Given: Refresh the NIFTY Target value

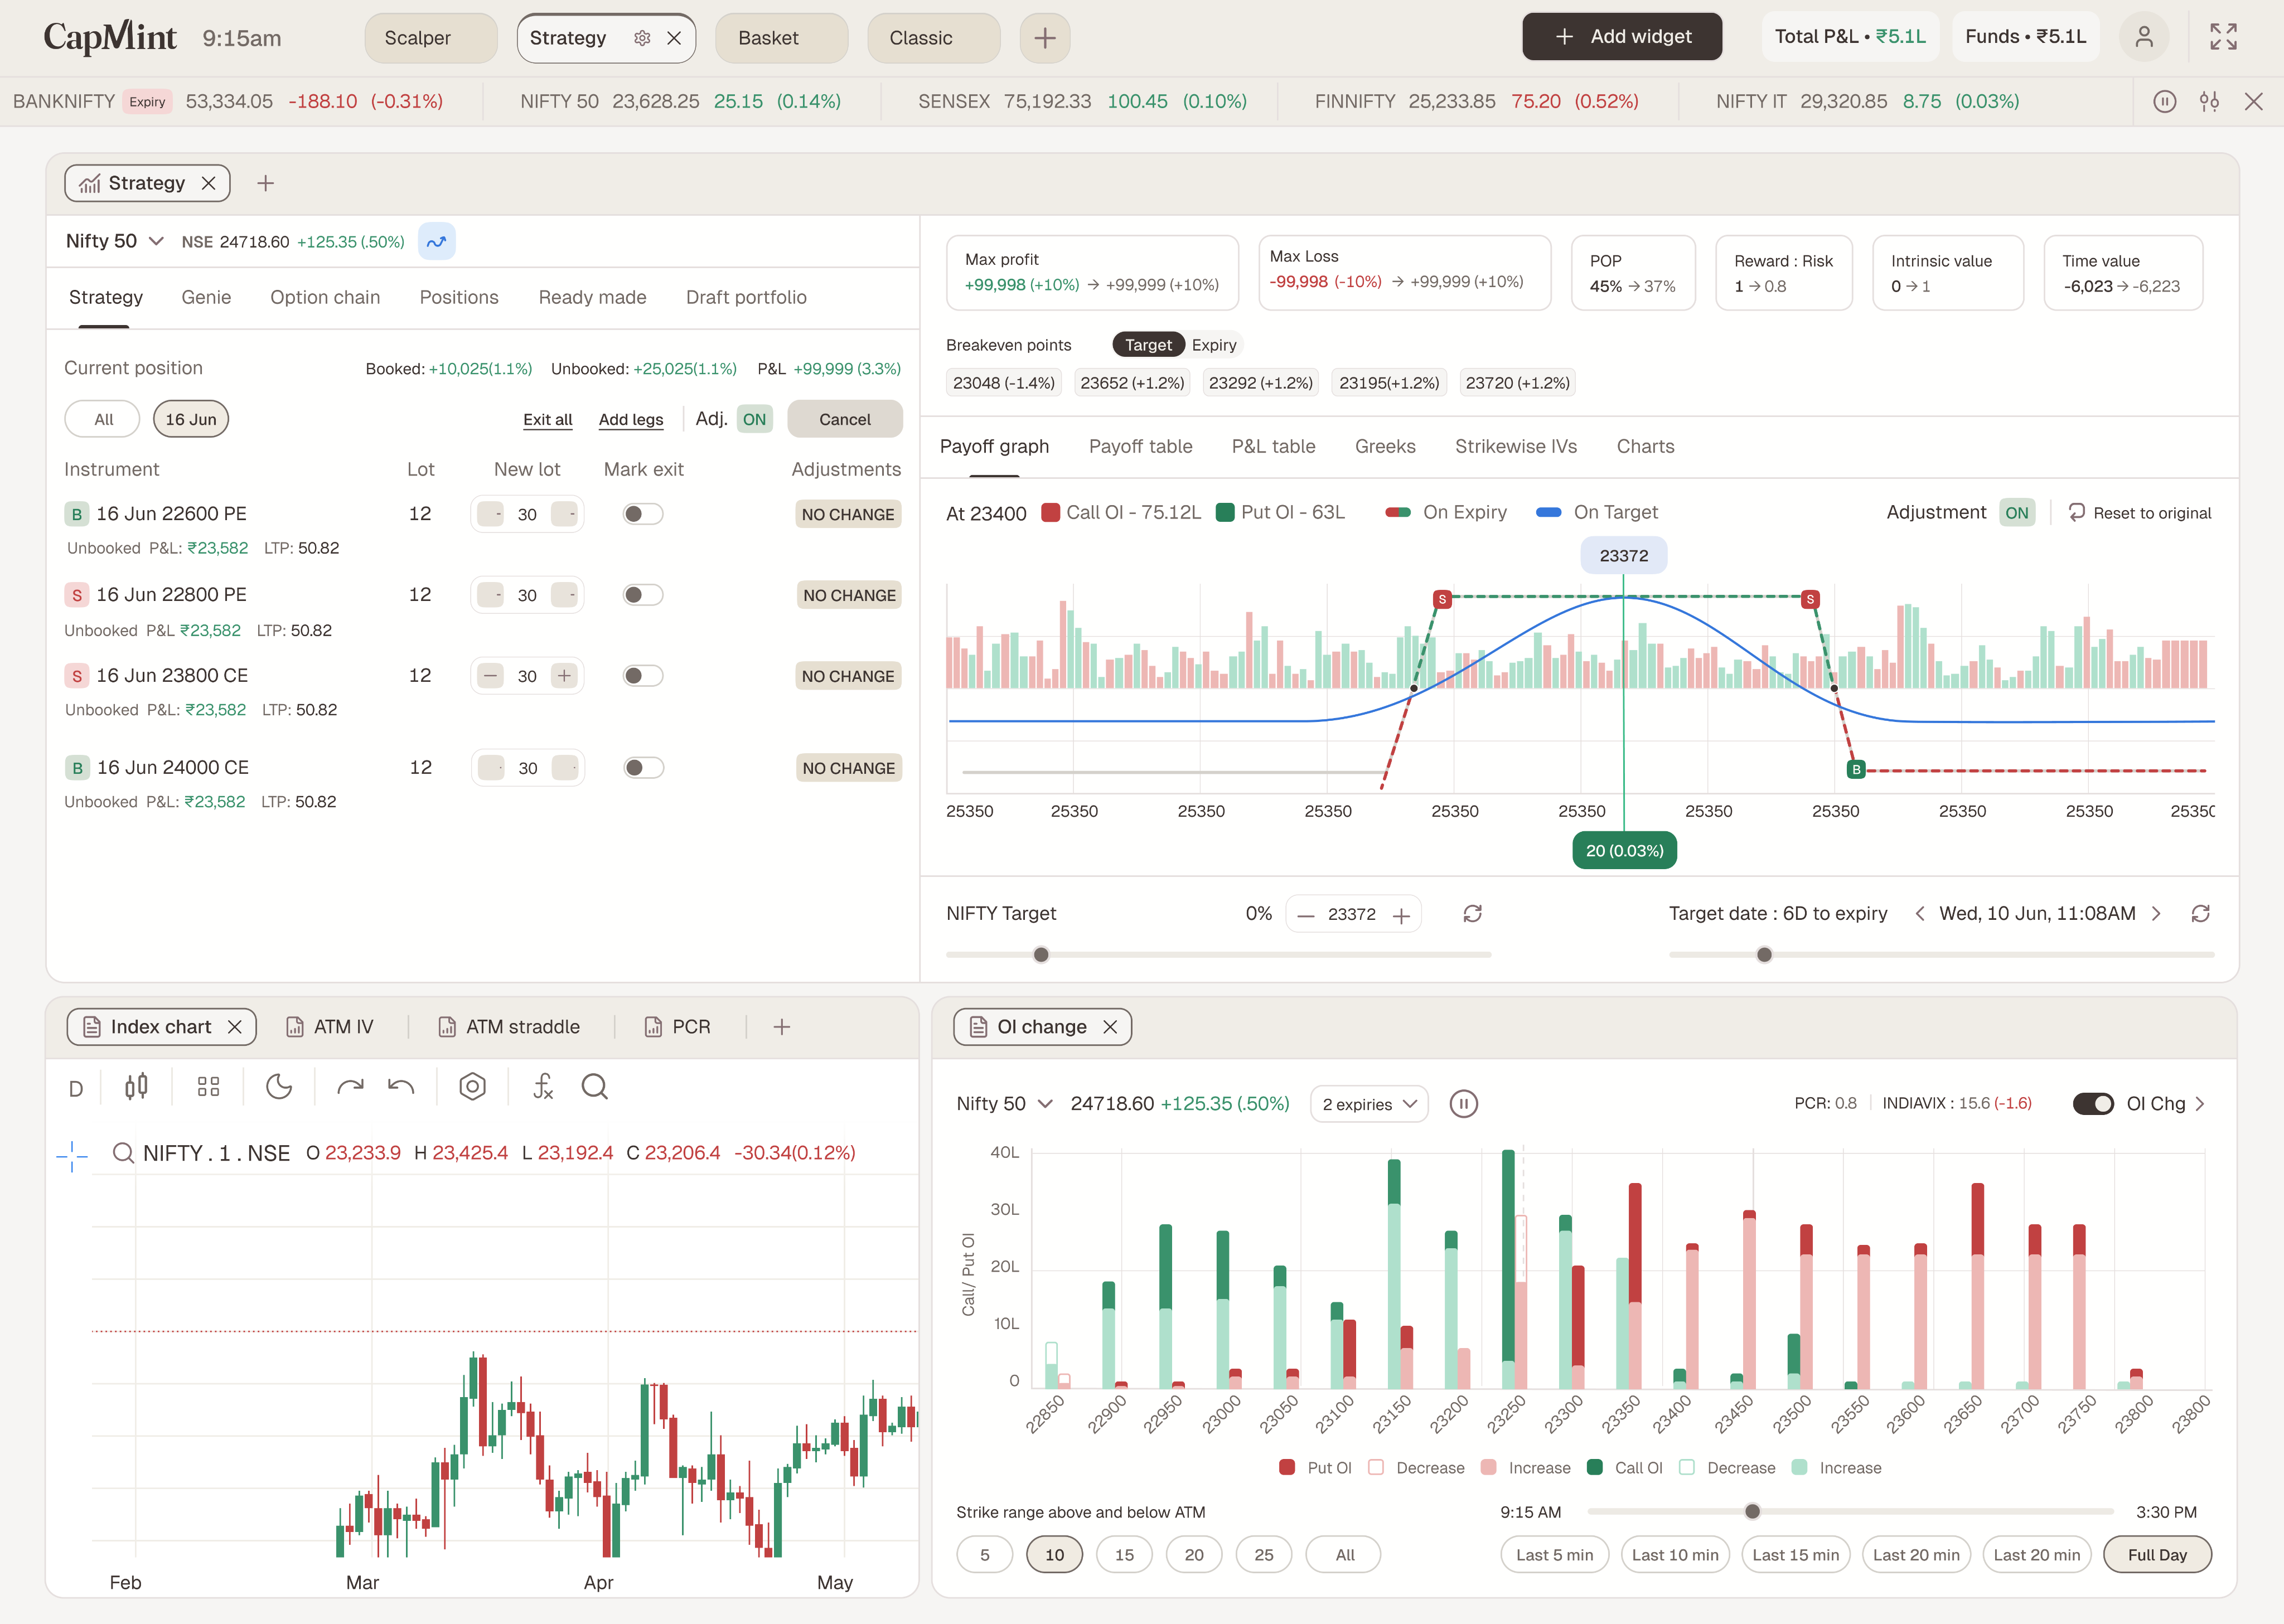Looking at the screenshot, I should coord(1472,914).
